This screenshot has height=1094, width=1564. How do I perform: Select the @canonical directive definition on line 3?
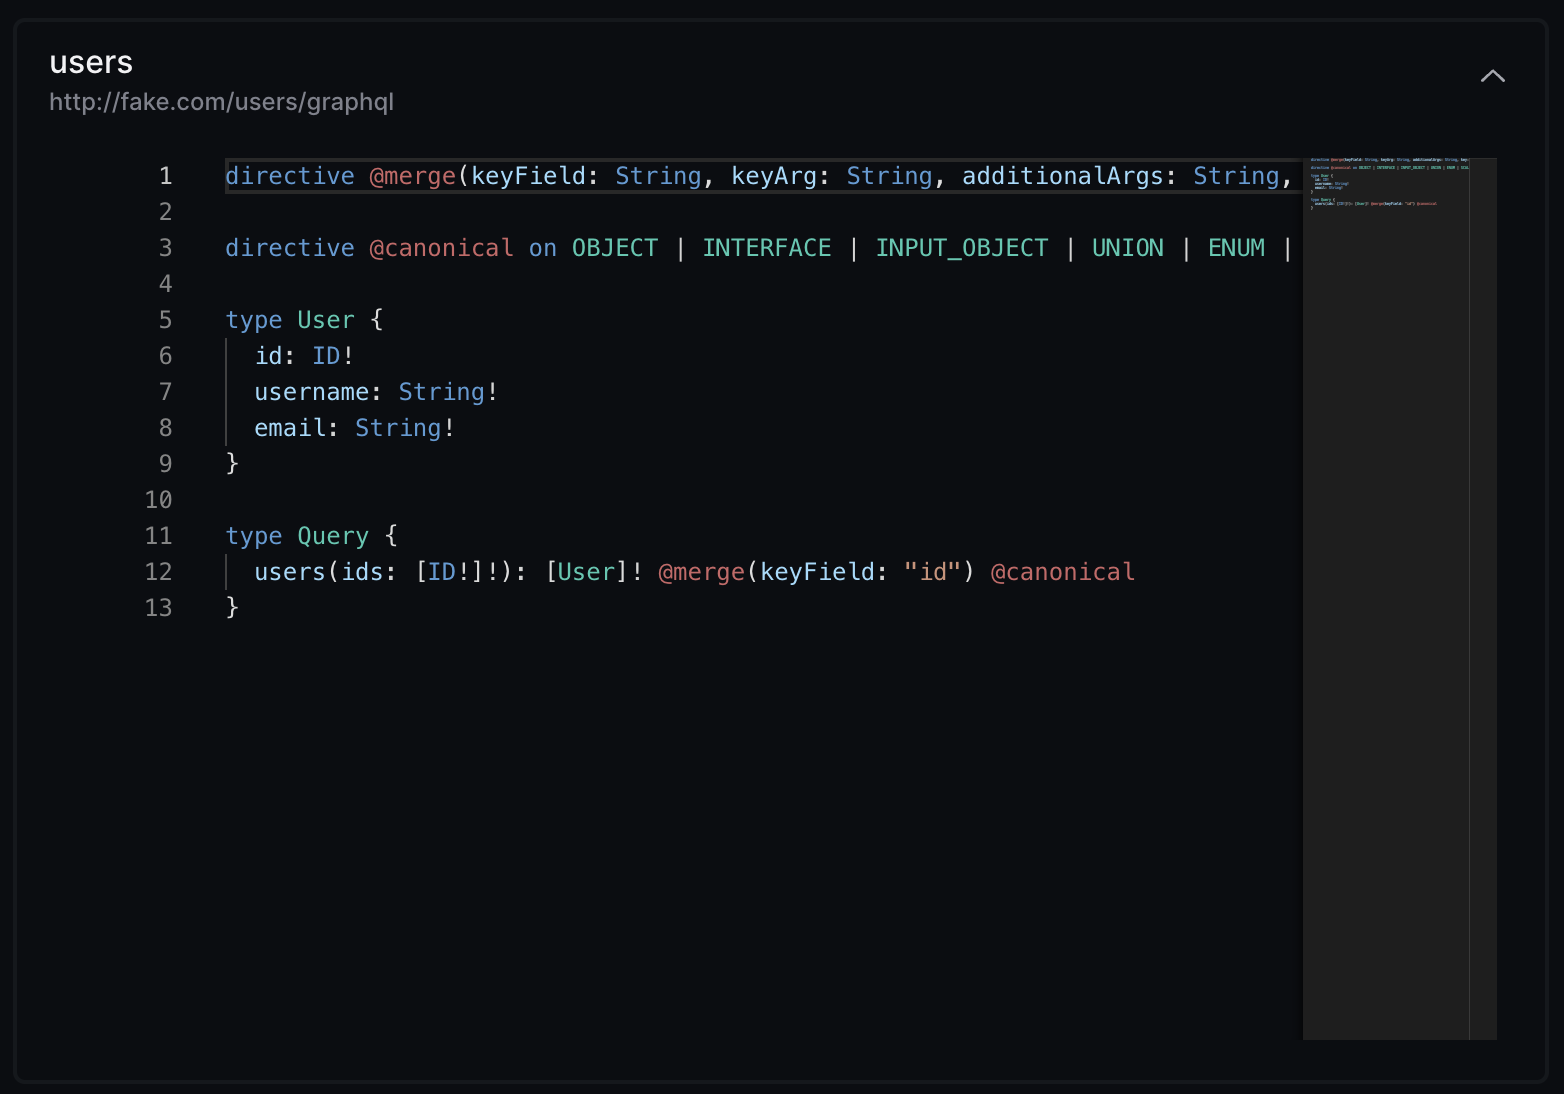click(x=443, y=247)
